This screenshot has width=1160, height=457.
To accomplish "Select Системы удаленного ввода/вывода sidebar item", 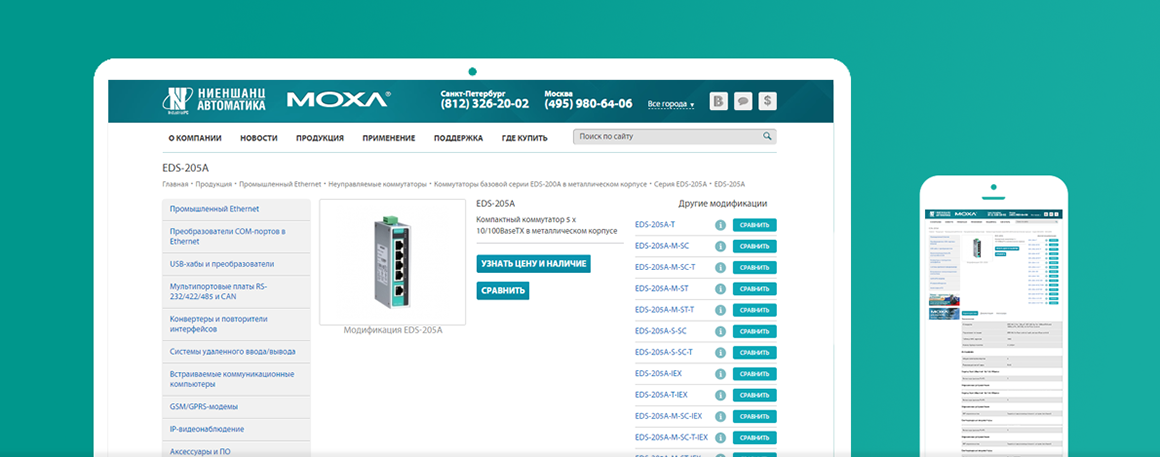I will click(x=236, y=352).
